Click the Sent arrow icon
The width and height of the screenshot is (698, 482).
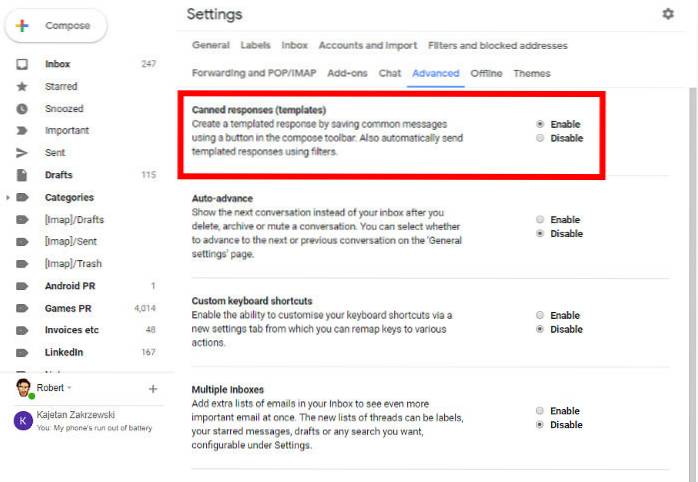pos(22,153)
